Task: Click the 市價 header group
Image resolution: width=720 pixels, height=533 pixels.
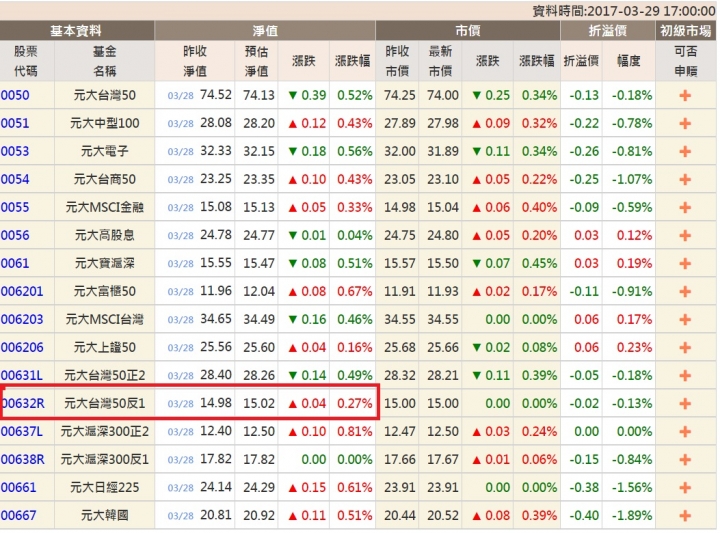Action: point(468,31)
